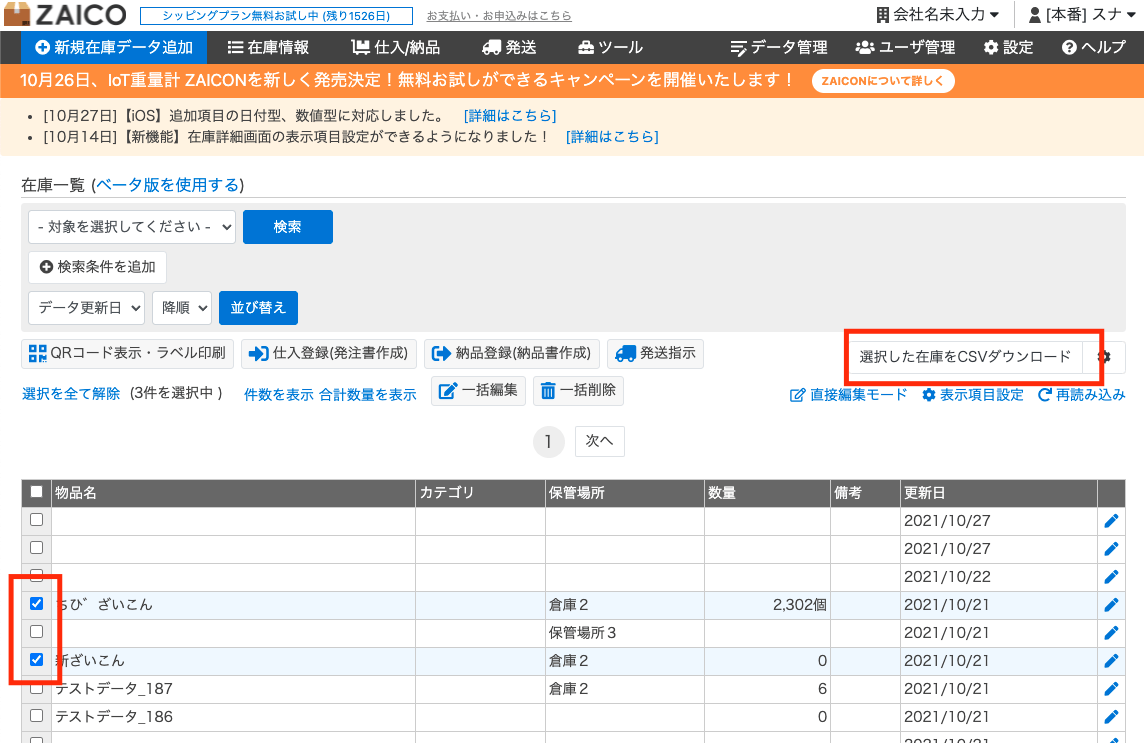Go to next page with 次へ
Viewport: 1144px width, 743px height.
(599, 441)
